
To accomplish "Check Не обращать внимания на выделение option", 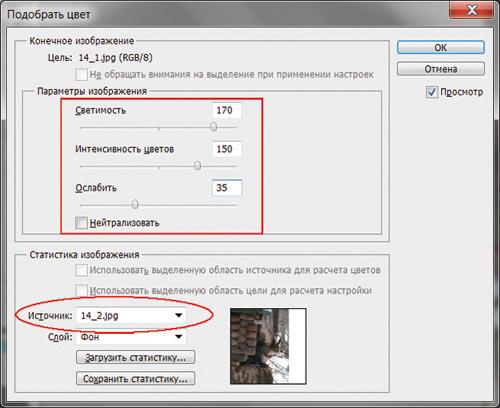I will click(x=81, y=74).
